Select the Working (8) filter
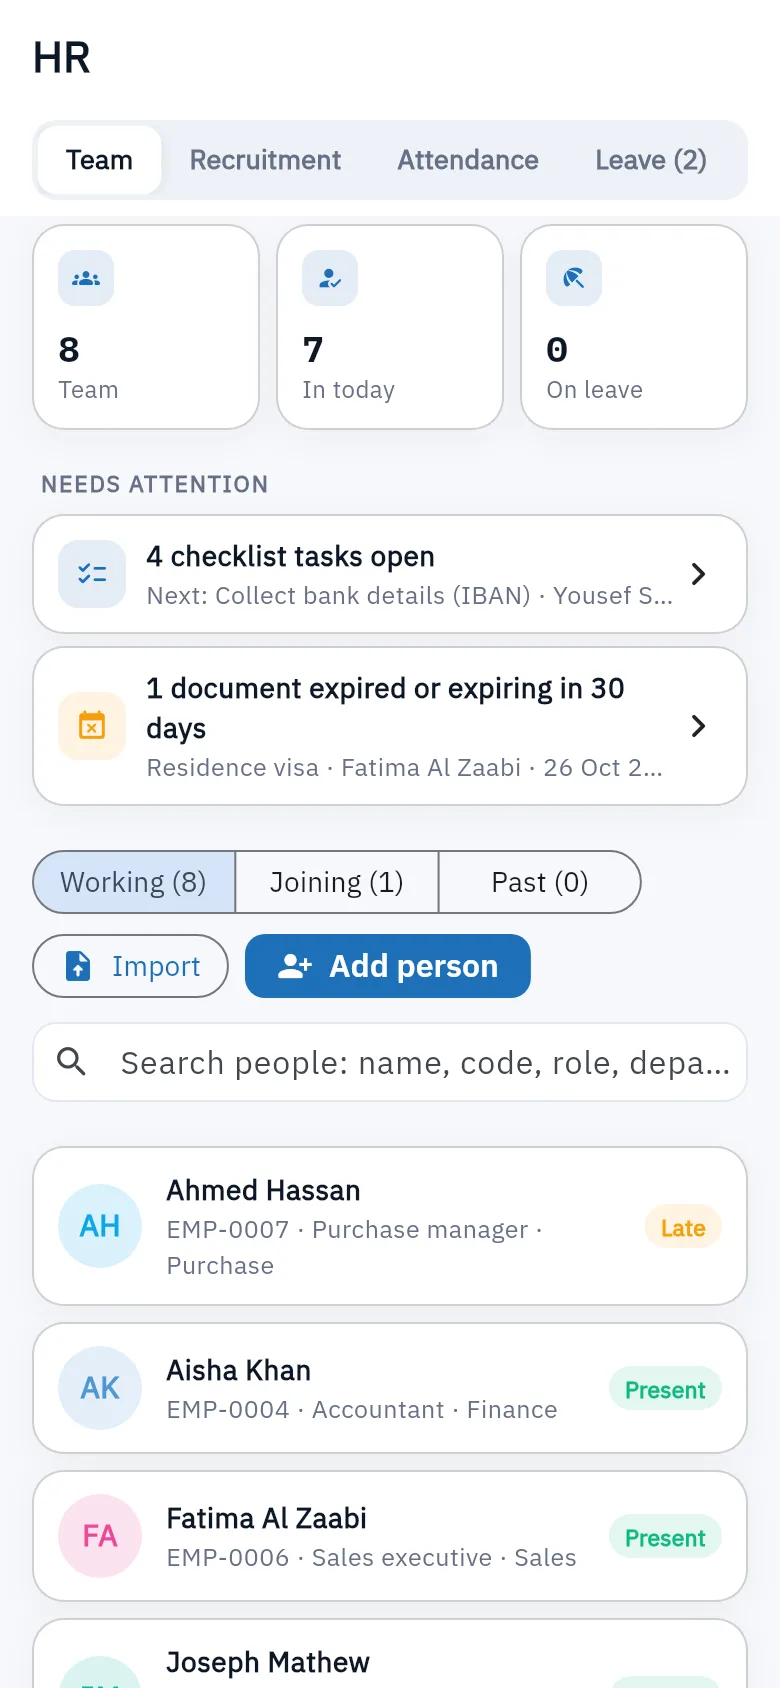Screen dimensions: 780x1688 (134, 882)
